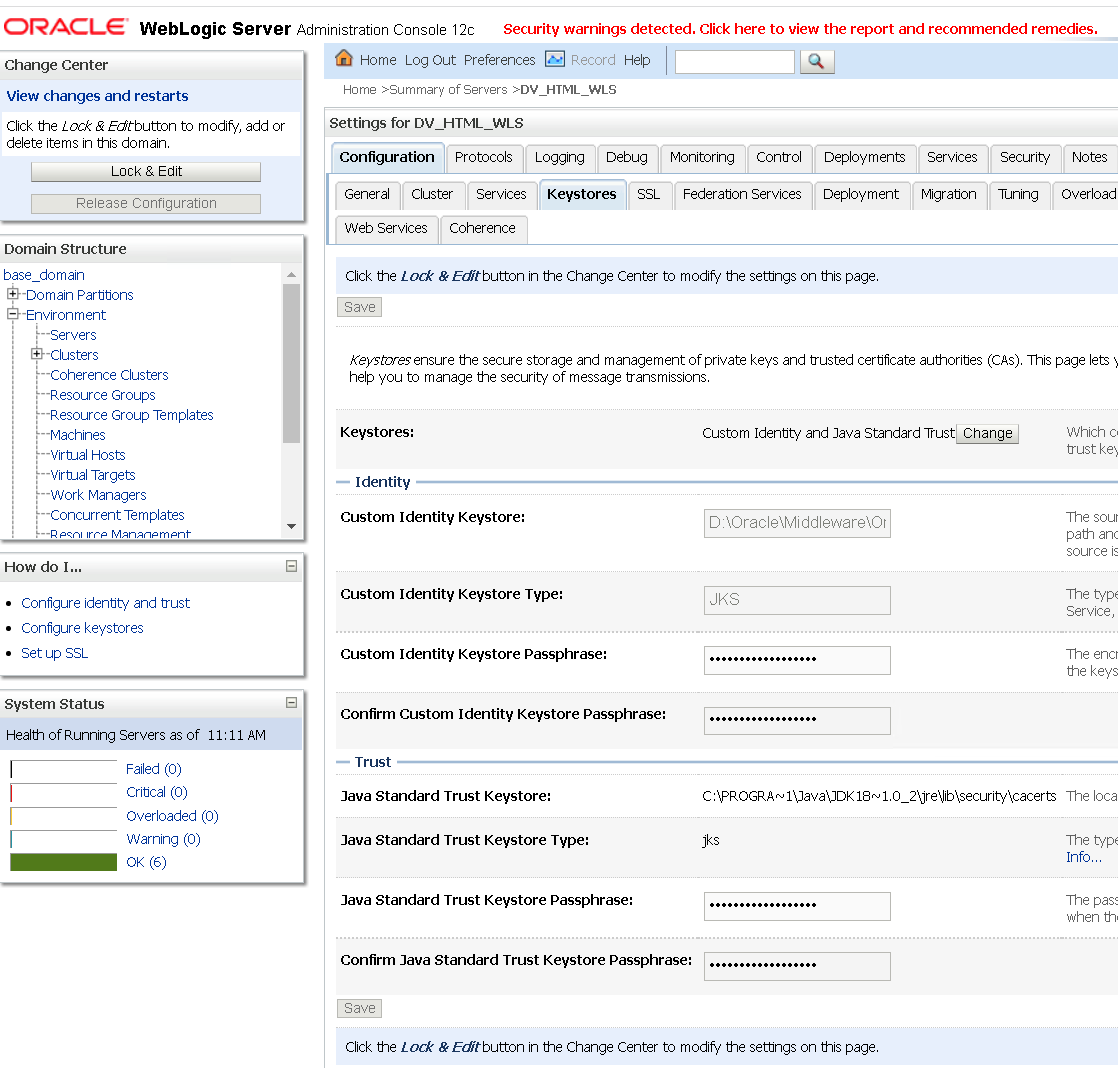This screenshot has width=1118, height=1068.
Task: Click the Overloaded (0) status link
Action: (x=173, y=816)
